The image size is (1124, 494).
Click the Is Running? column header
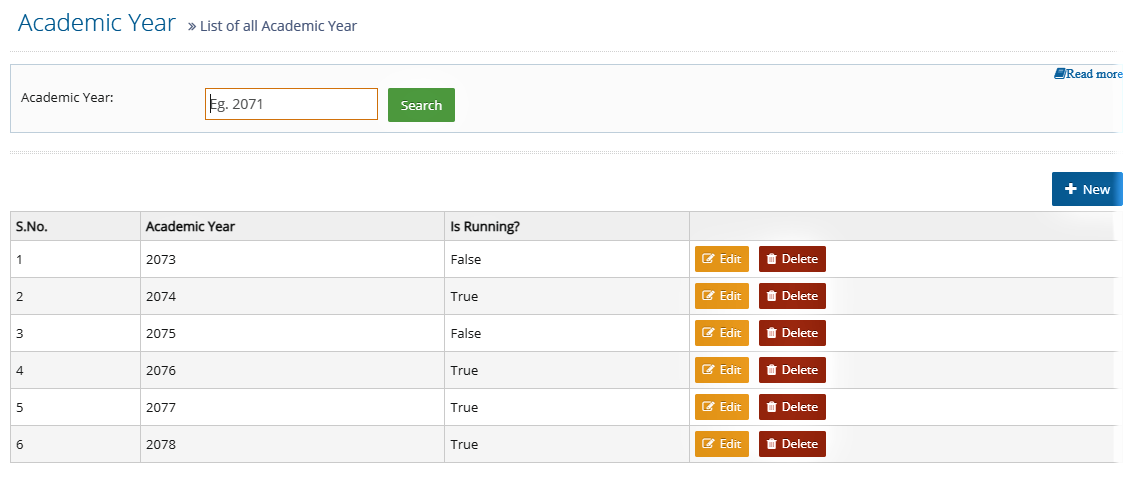click(x=485, y=227)
